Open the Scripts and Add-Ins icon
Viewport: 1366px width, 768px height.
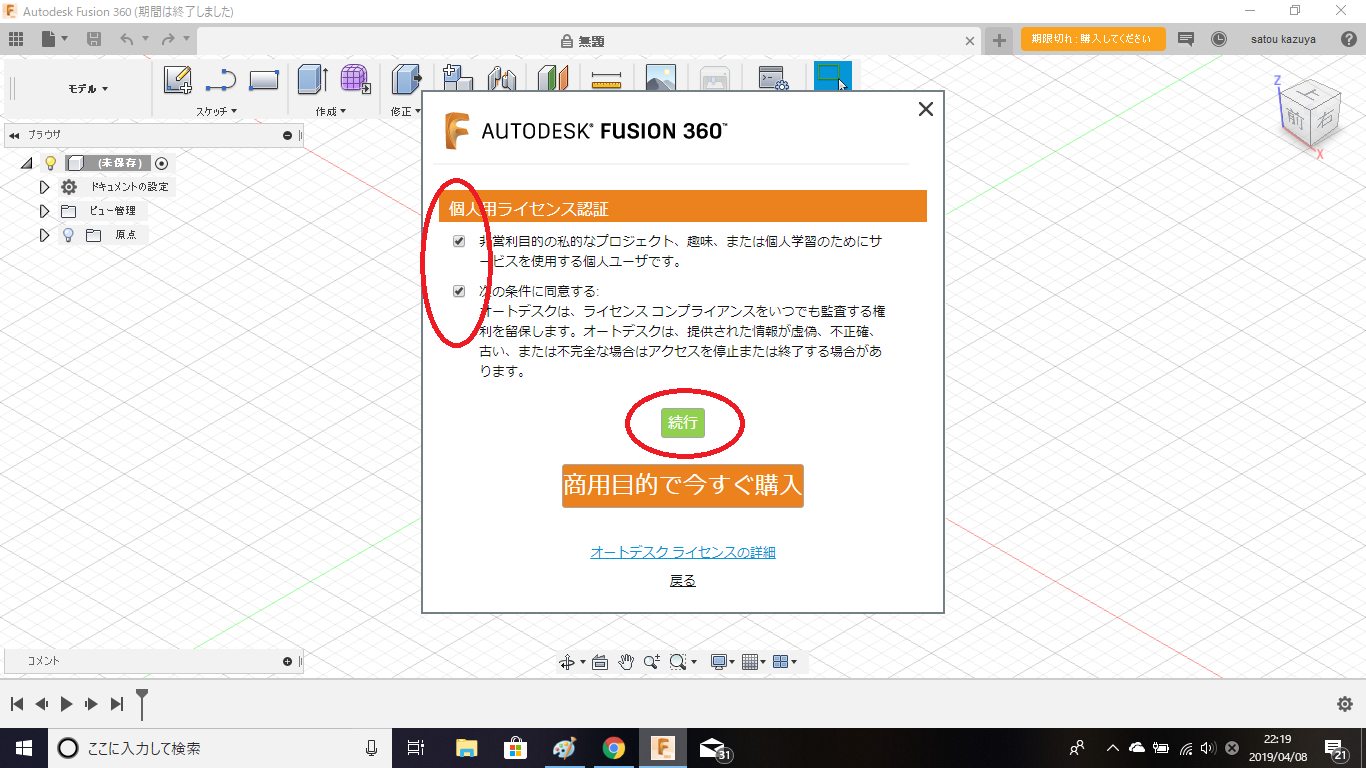coord(773,80)
